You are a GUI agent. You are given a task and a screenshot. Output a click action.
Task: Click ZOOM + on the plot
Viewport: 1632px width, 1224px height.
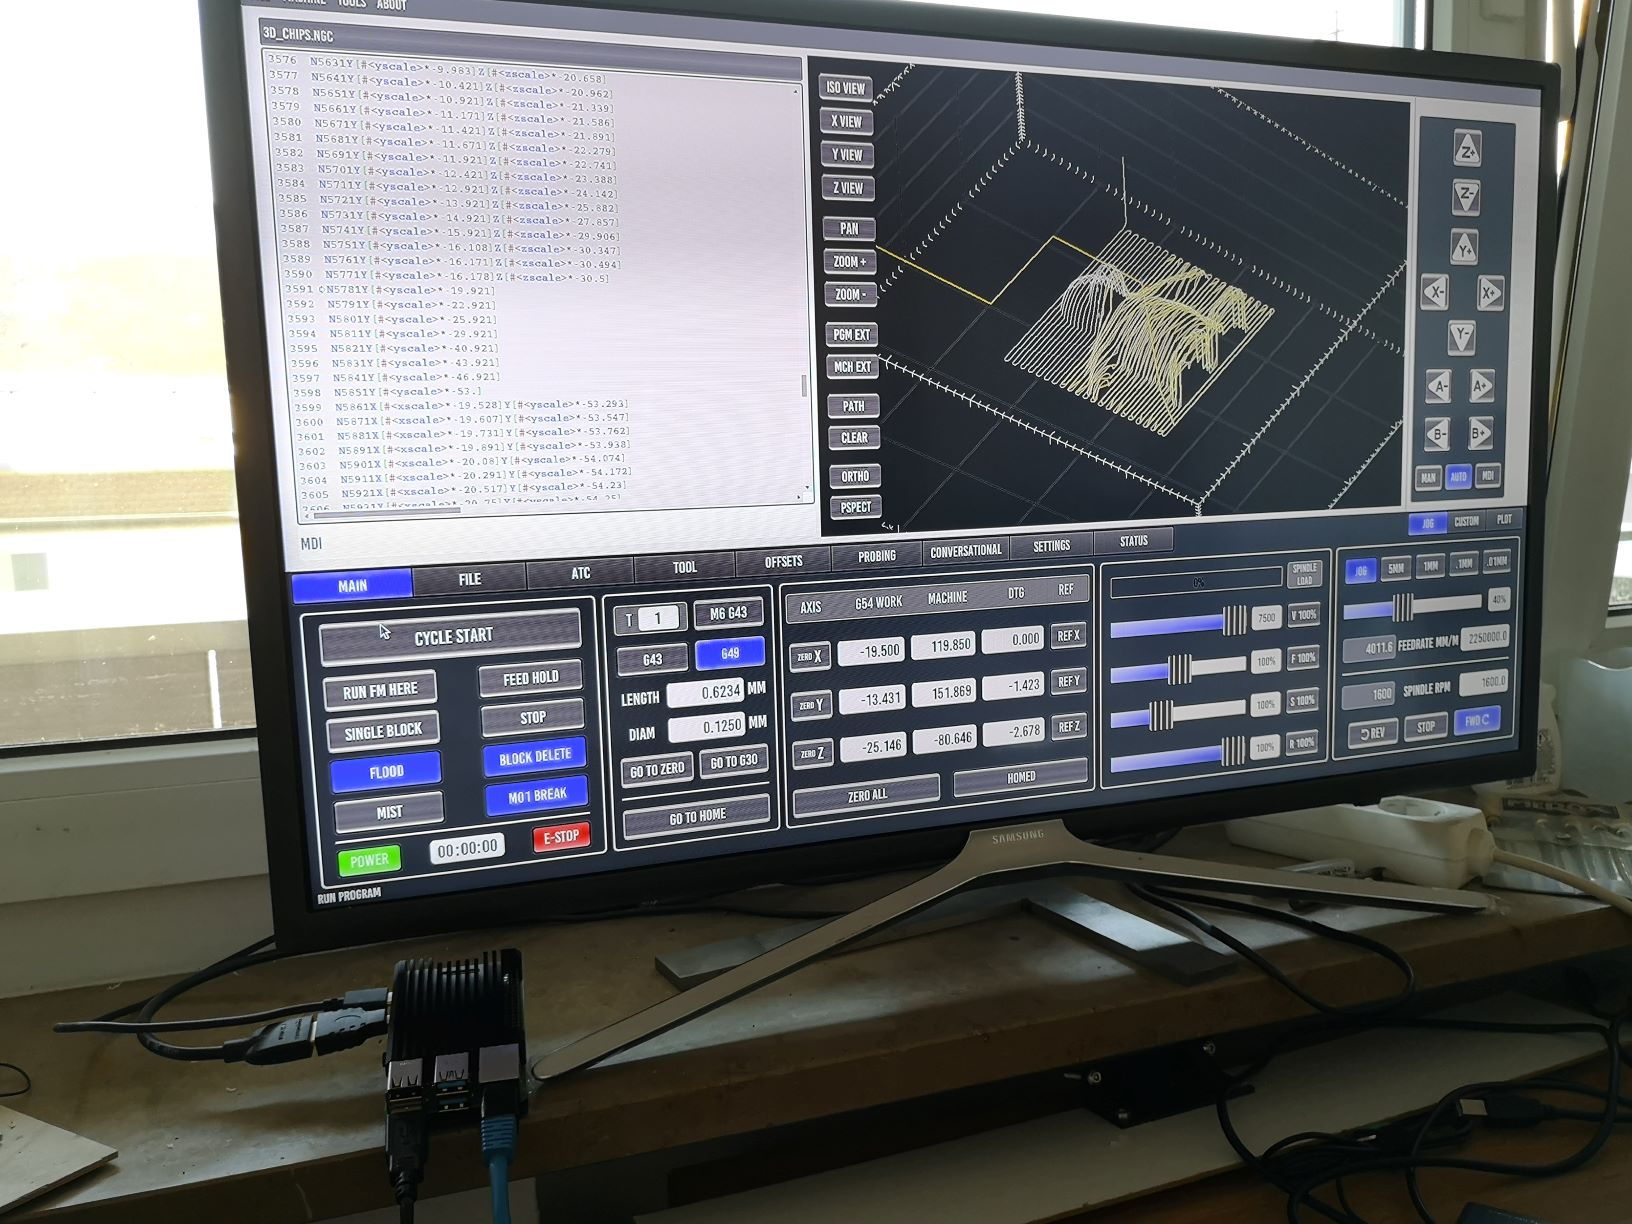point(850,262)
